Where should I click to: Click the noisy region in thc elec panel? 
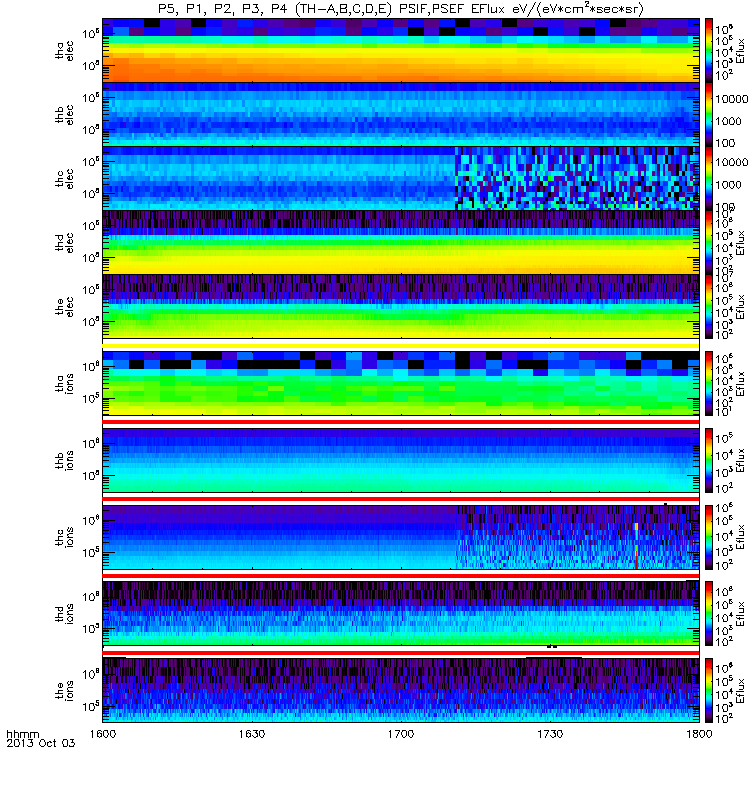click(577, 178)
